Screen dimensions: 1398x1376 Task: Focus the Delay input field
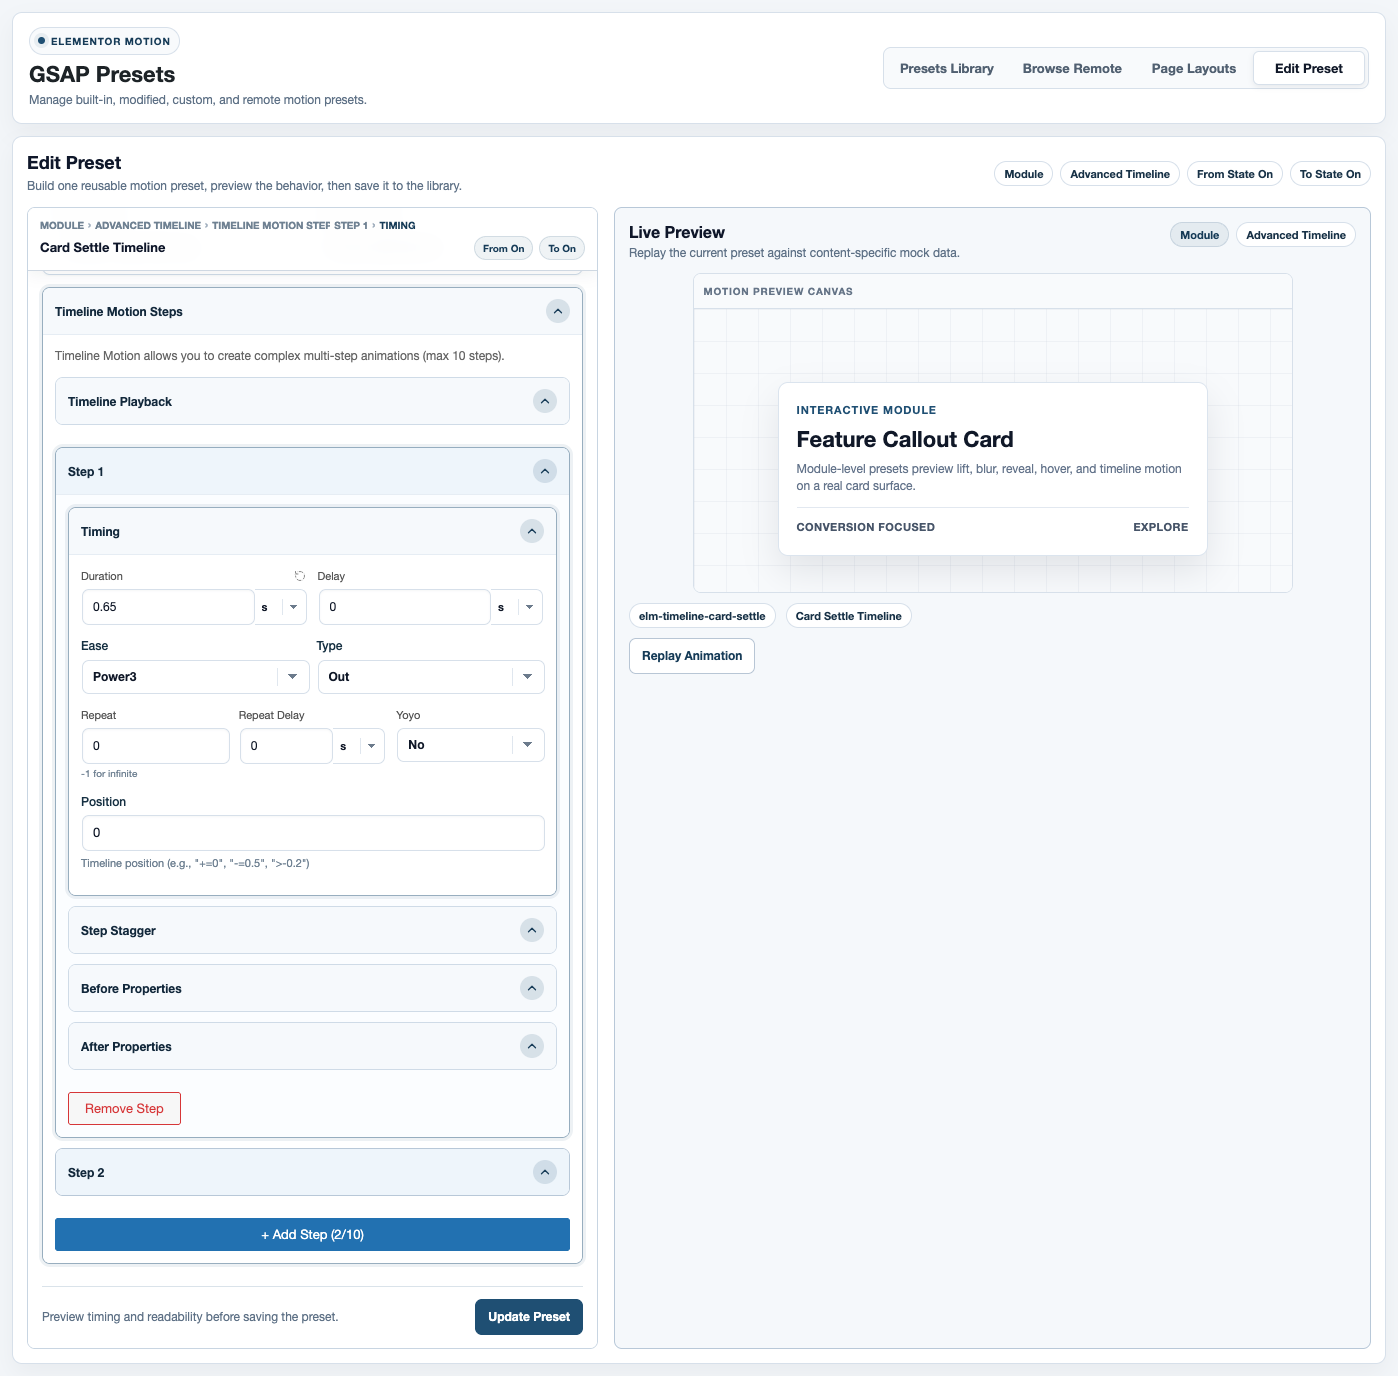[x=405, y=607]
